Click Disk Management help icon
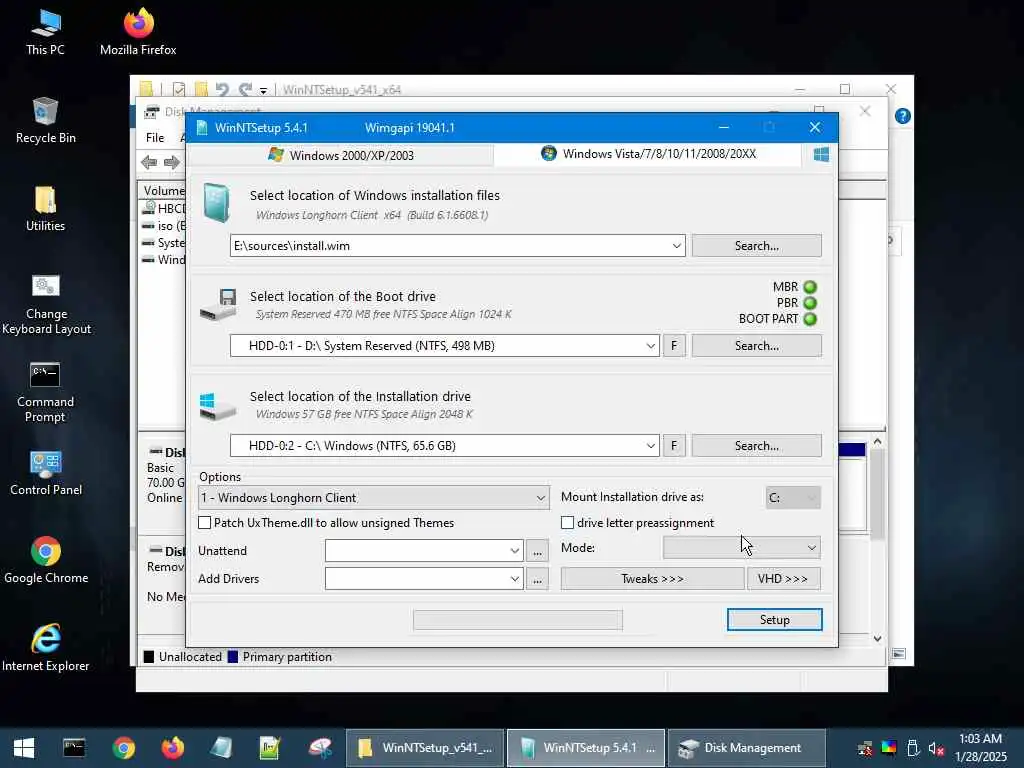 (903, 116)
